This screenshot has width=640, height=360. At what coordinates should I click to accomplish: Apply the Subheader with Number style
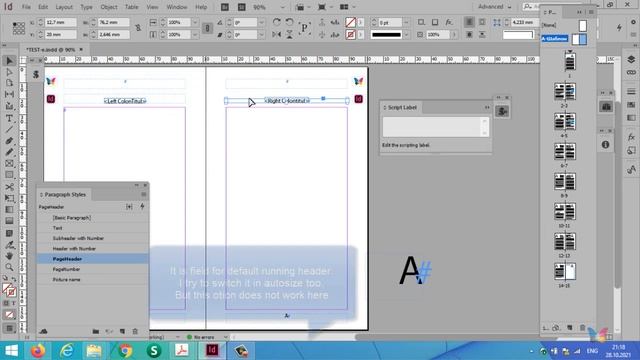(x=93, y=238)
